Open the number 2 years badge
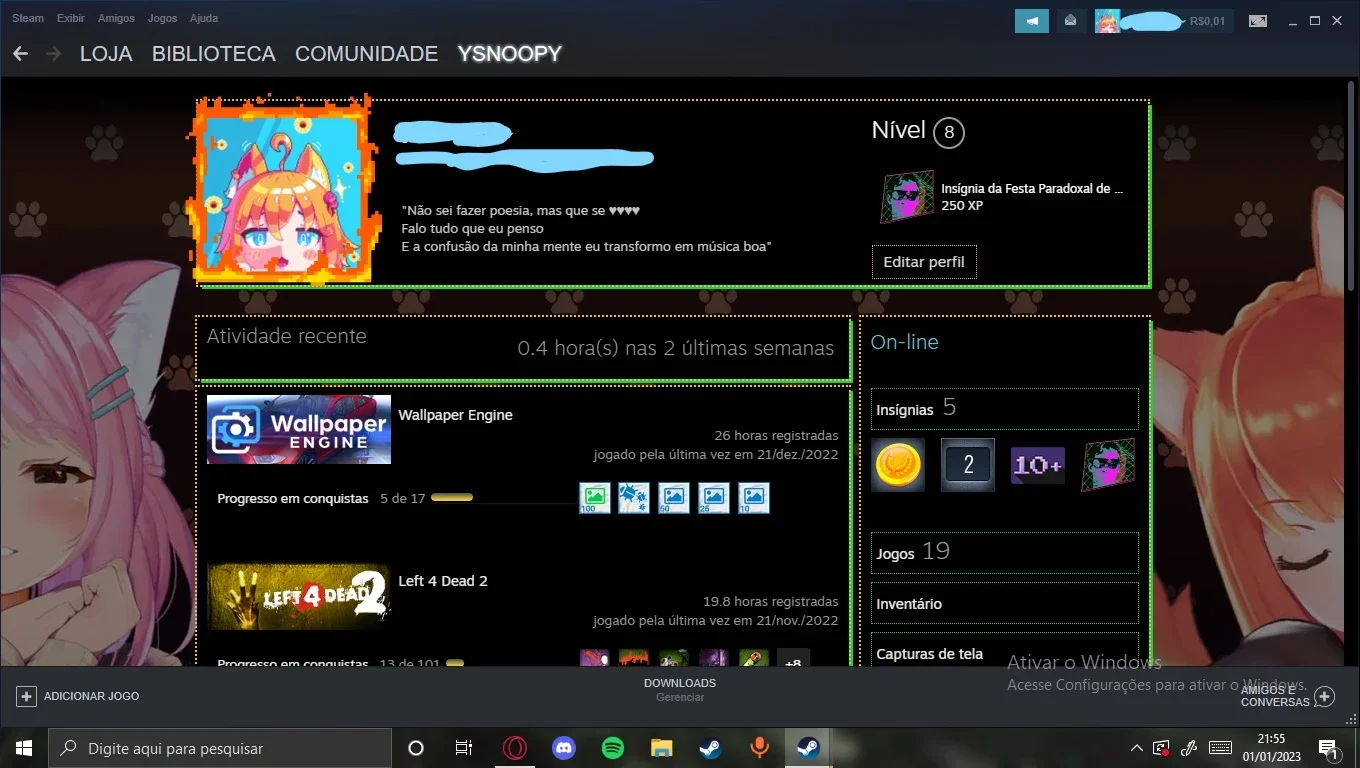 [x=968, y=465]
